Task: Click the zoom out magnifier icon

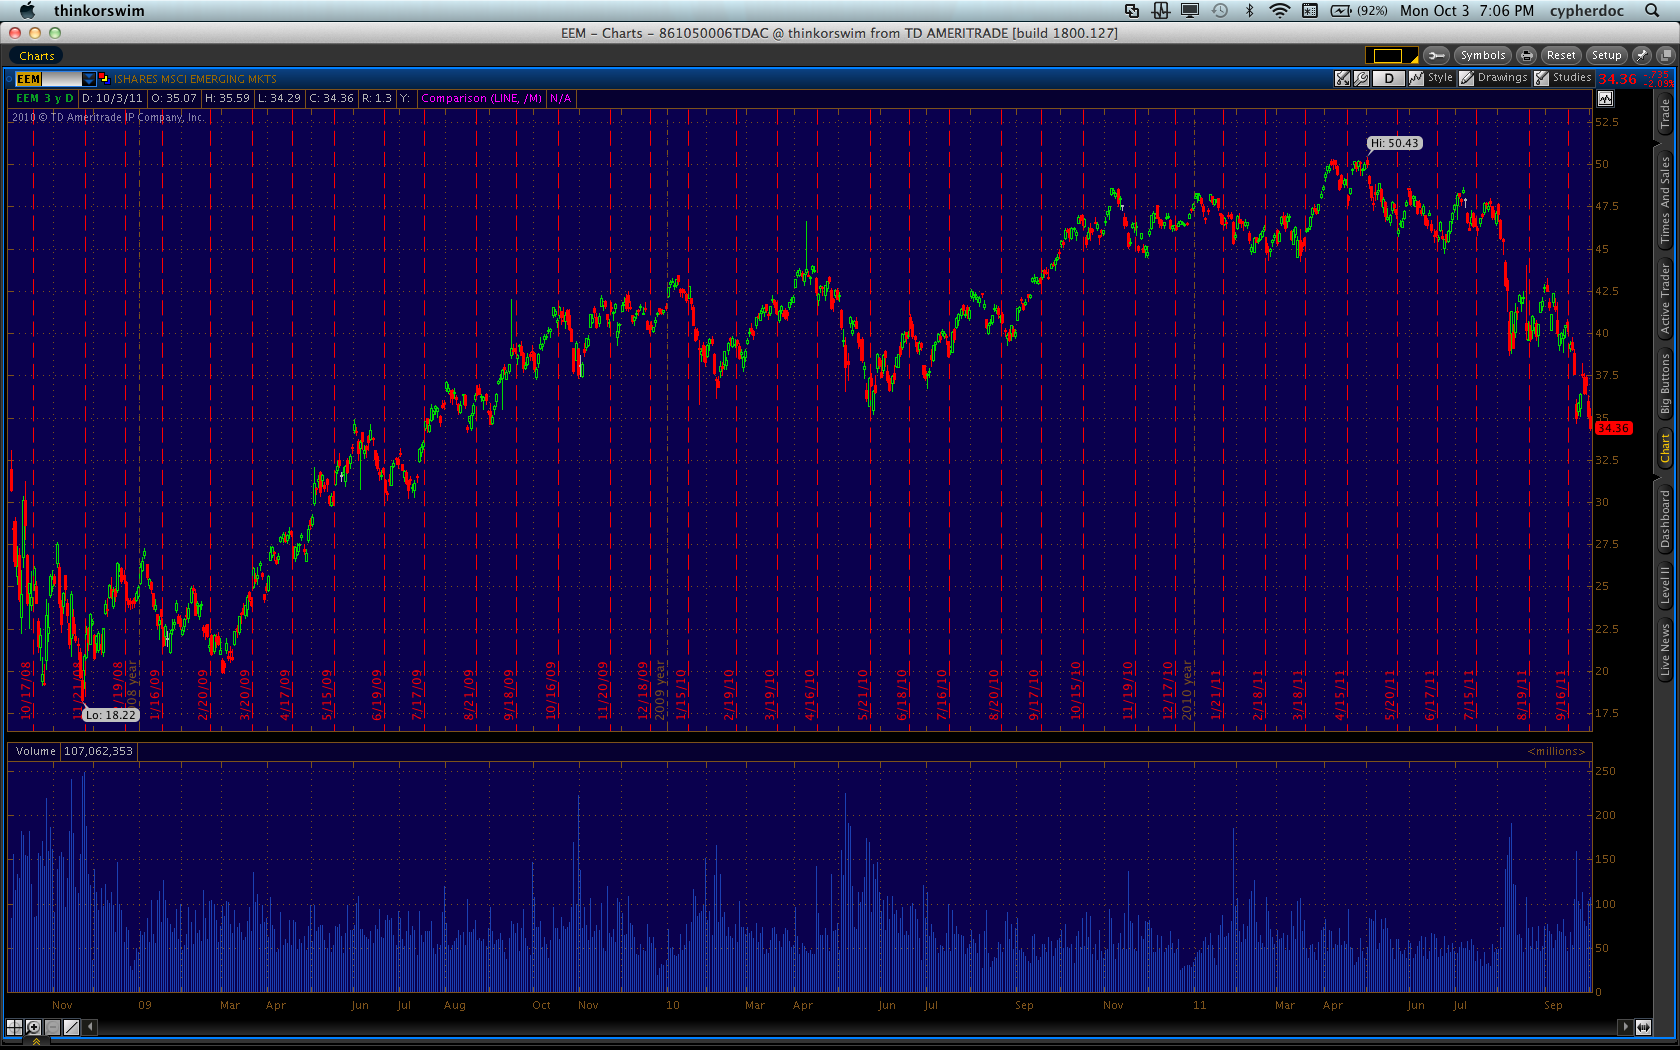Action: tap(52, 1027)
